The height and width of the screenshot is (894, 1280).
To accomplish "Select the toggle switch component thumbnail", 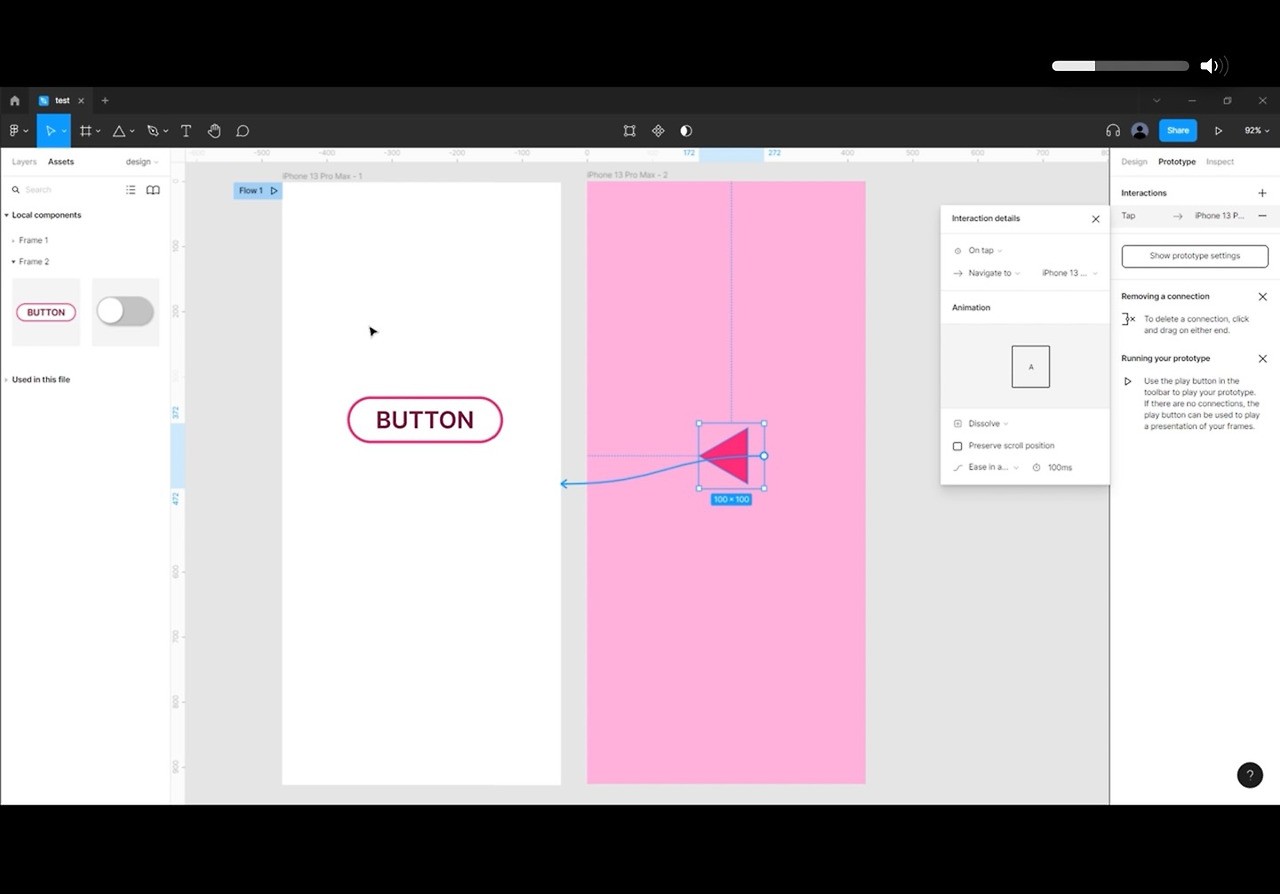I will (x=125, y=312).
